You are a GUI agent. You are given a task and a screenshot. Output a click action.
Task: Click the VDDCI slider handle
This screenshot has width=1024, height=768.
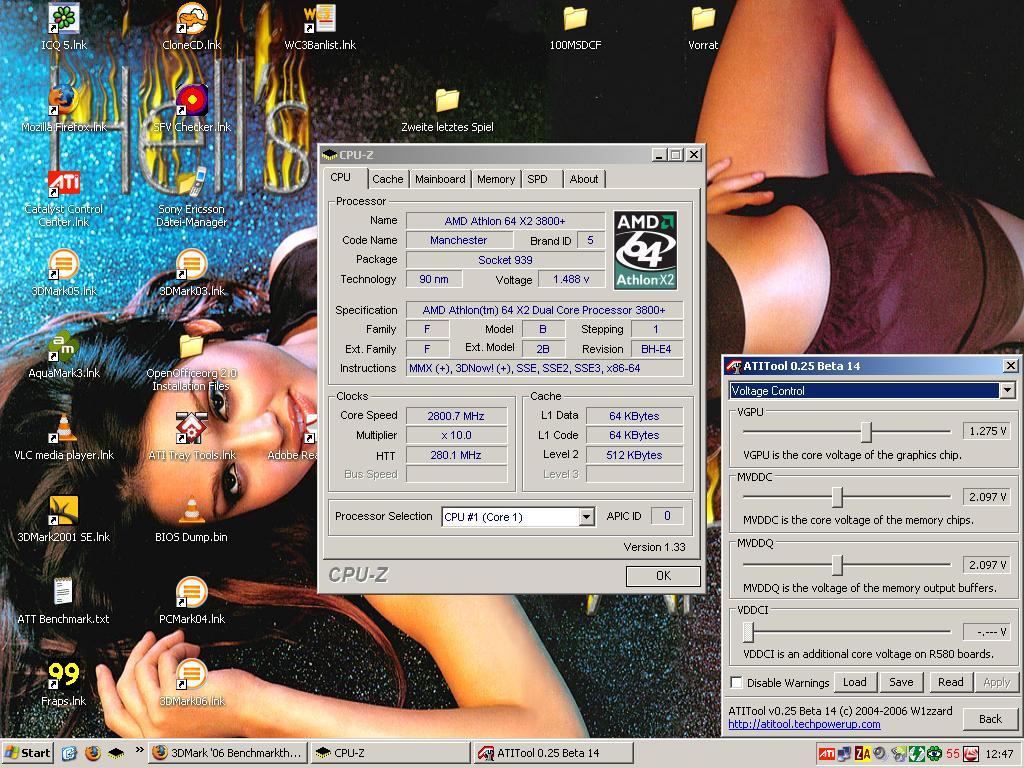(748, 632)
